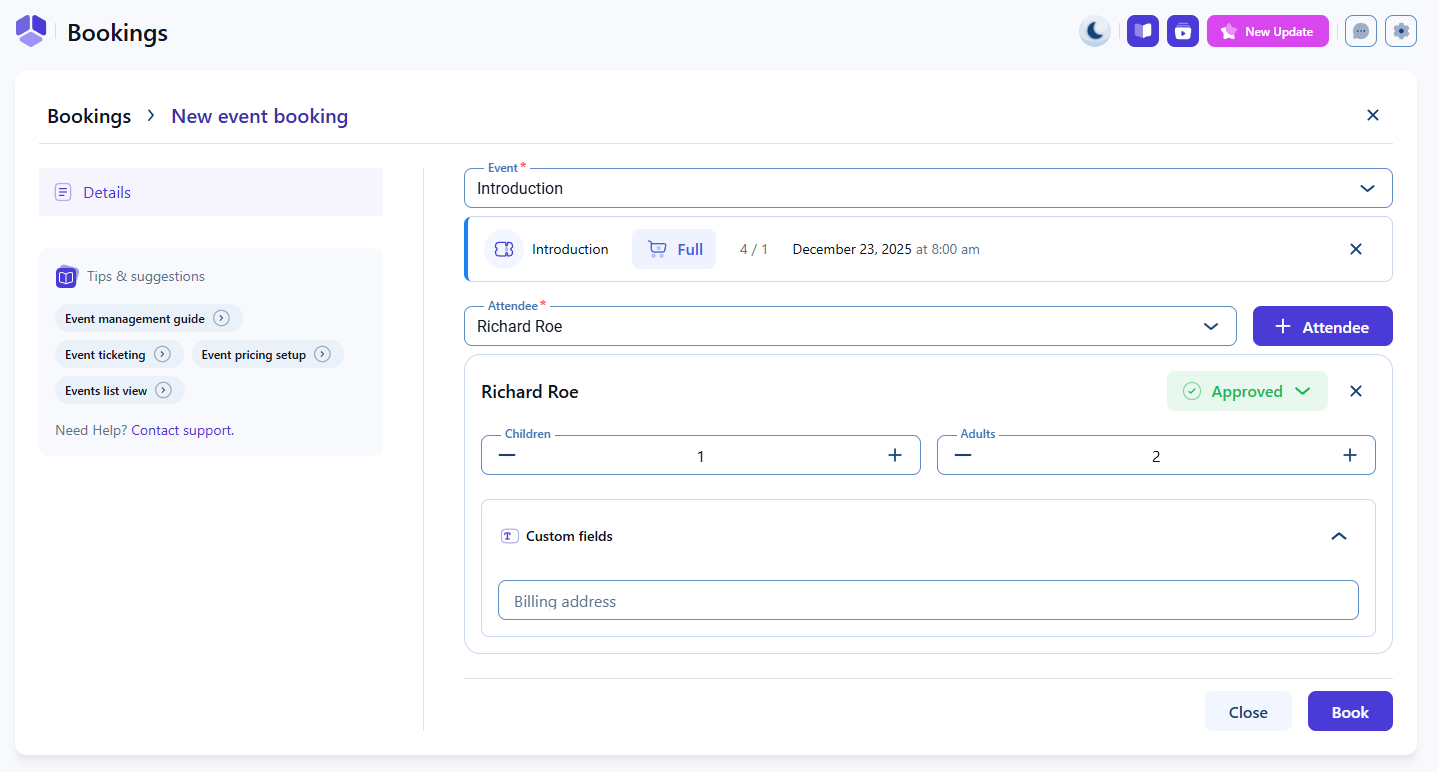Remove the selected Introduction event card
The width and height of the screenshot is (1438, 772).
point(1356,249)
